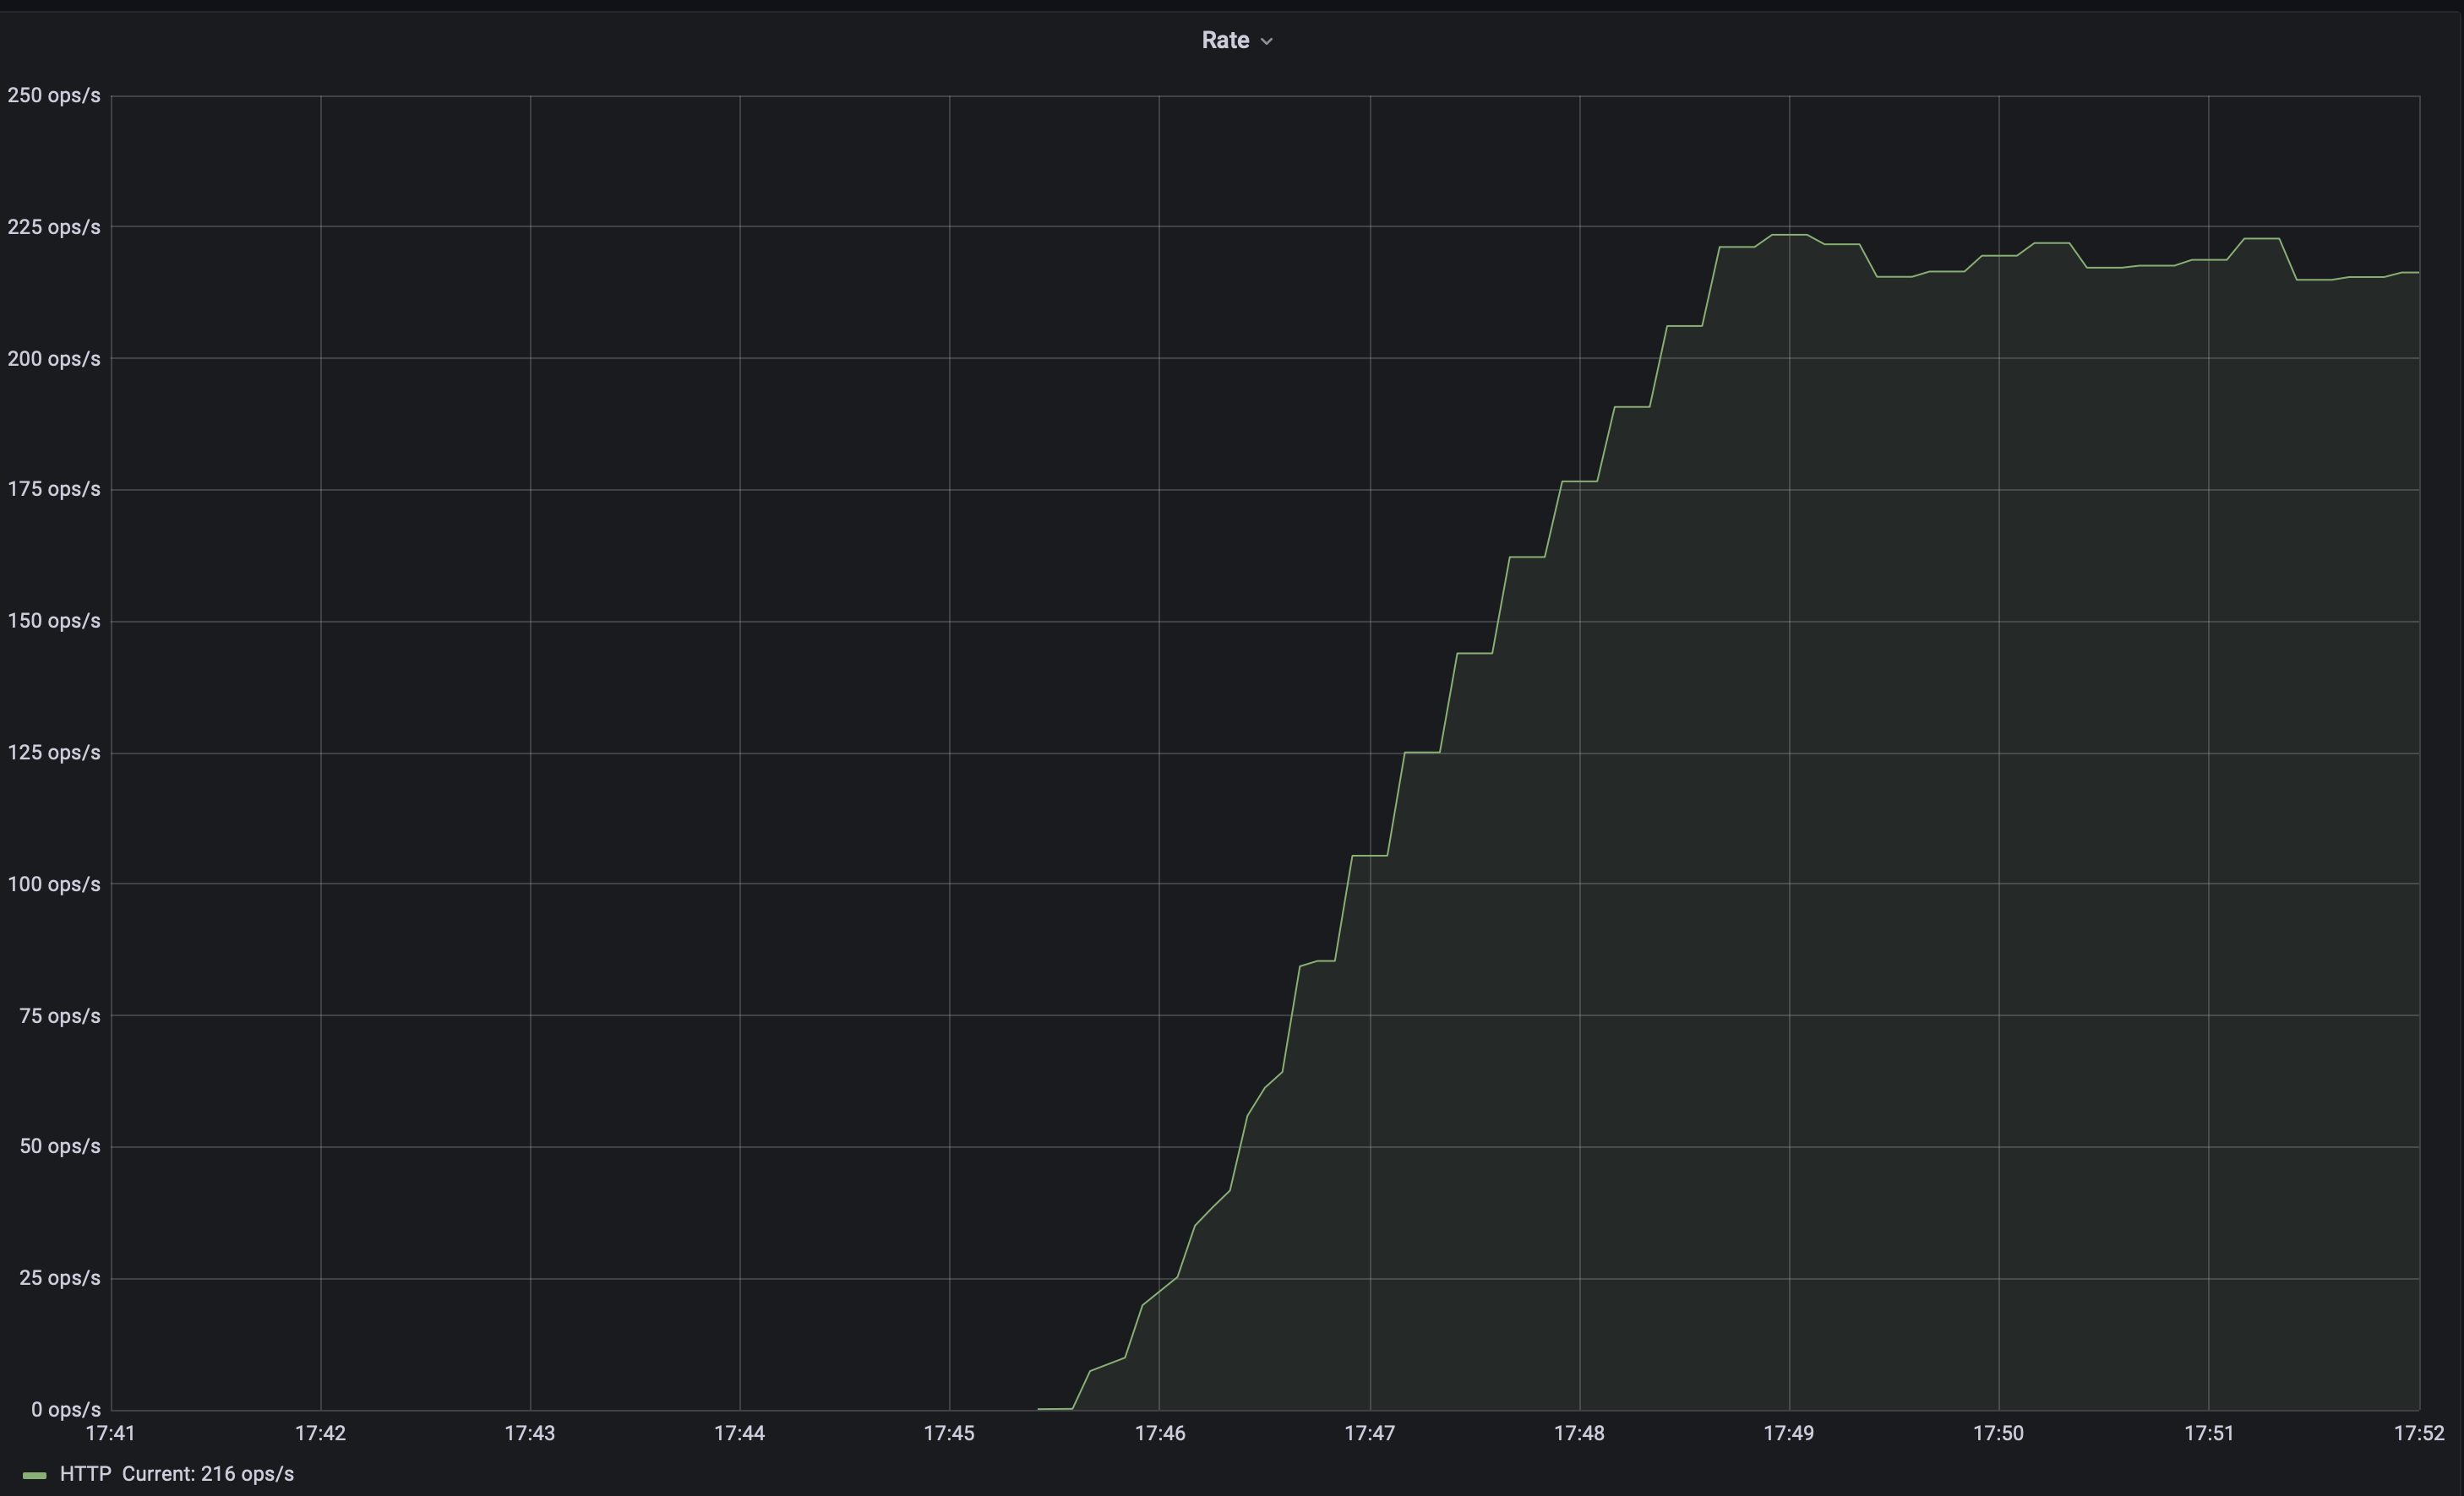Click the 125 ops/s axis label
Image resolution: width=2464 pixels, height=1496 pixels.
click(54, 752)
